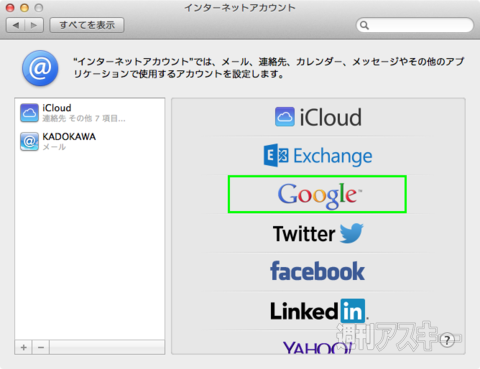The image size is (480, 369).
Task: Choose the facebook account type
Action: [x=318, y=272]
